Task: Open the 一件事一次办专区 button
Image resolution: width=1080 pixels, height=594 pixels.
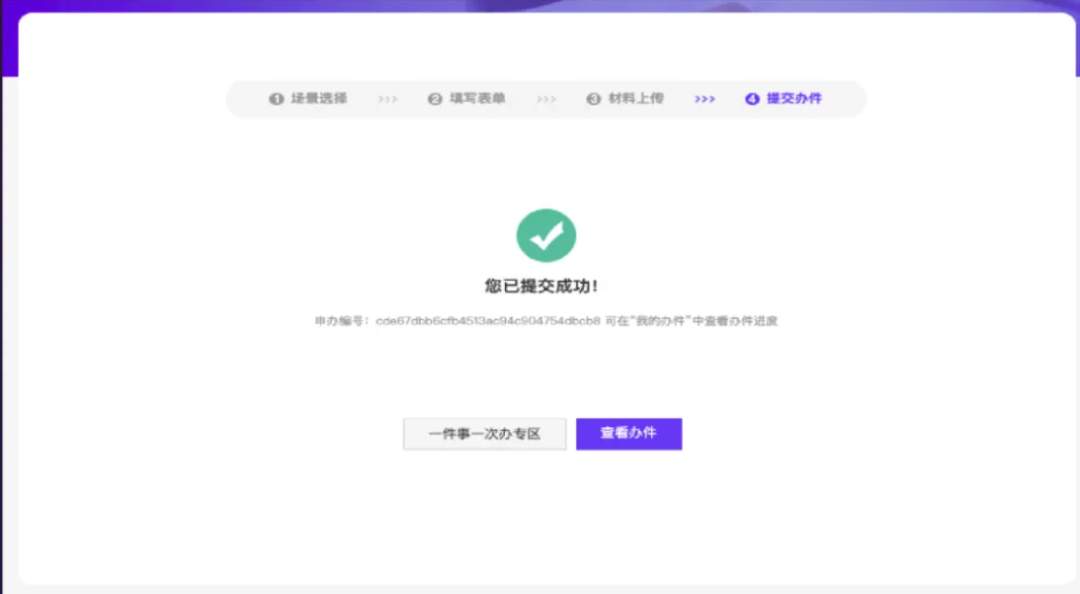Action: click(484, 433)
